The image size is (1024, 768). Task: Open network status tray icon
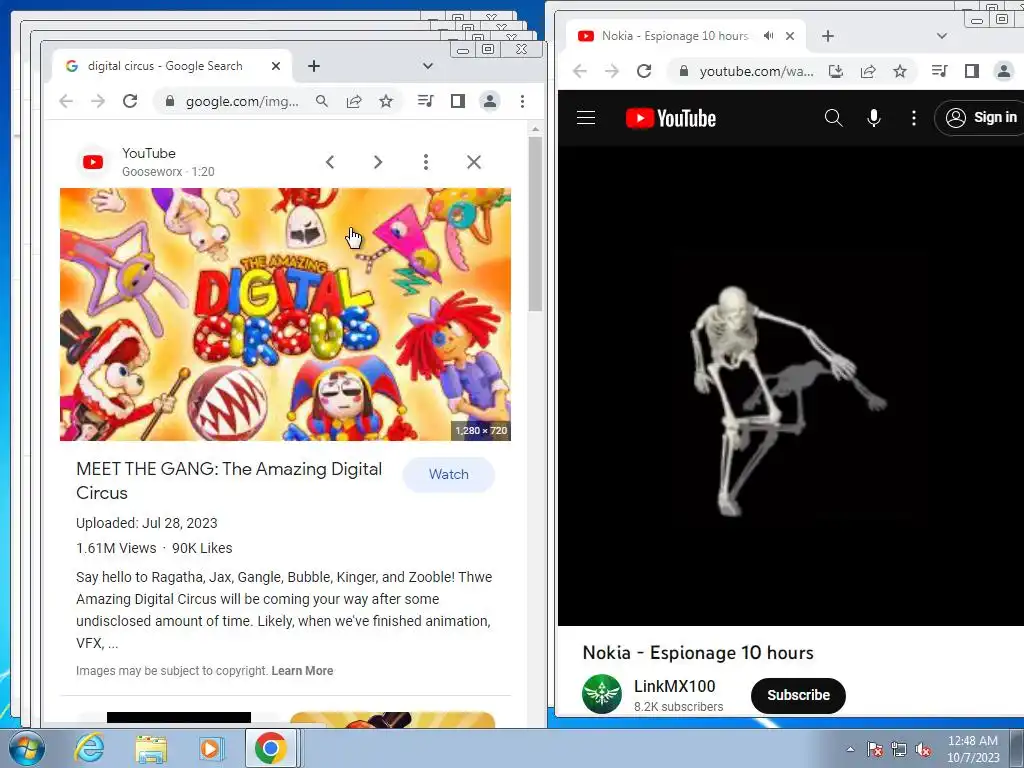pyautogui.click(x=899, y=749)
